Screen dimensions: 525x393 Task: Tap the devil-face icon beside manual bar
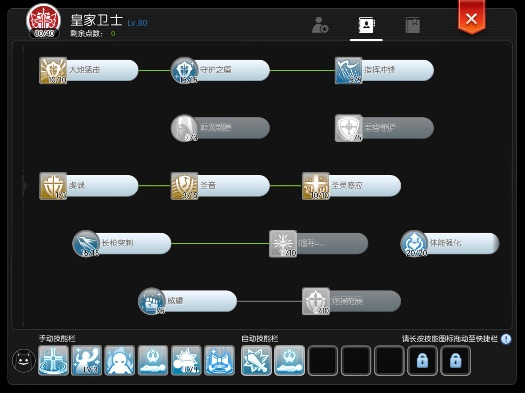tap(24, 361)
